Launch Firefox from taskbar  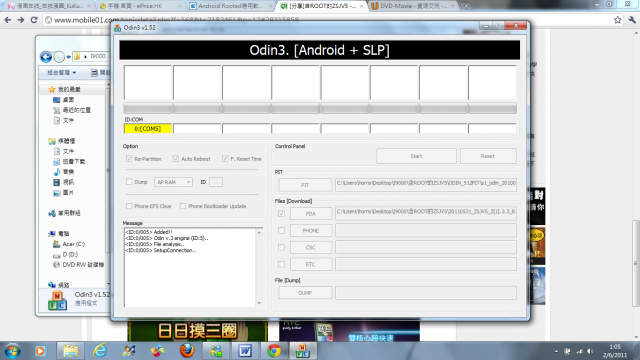[x=187, y=351]
